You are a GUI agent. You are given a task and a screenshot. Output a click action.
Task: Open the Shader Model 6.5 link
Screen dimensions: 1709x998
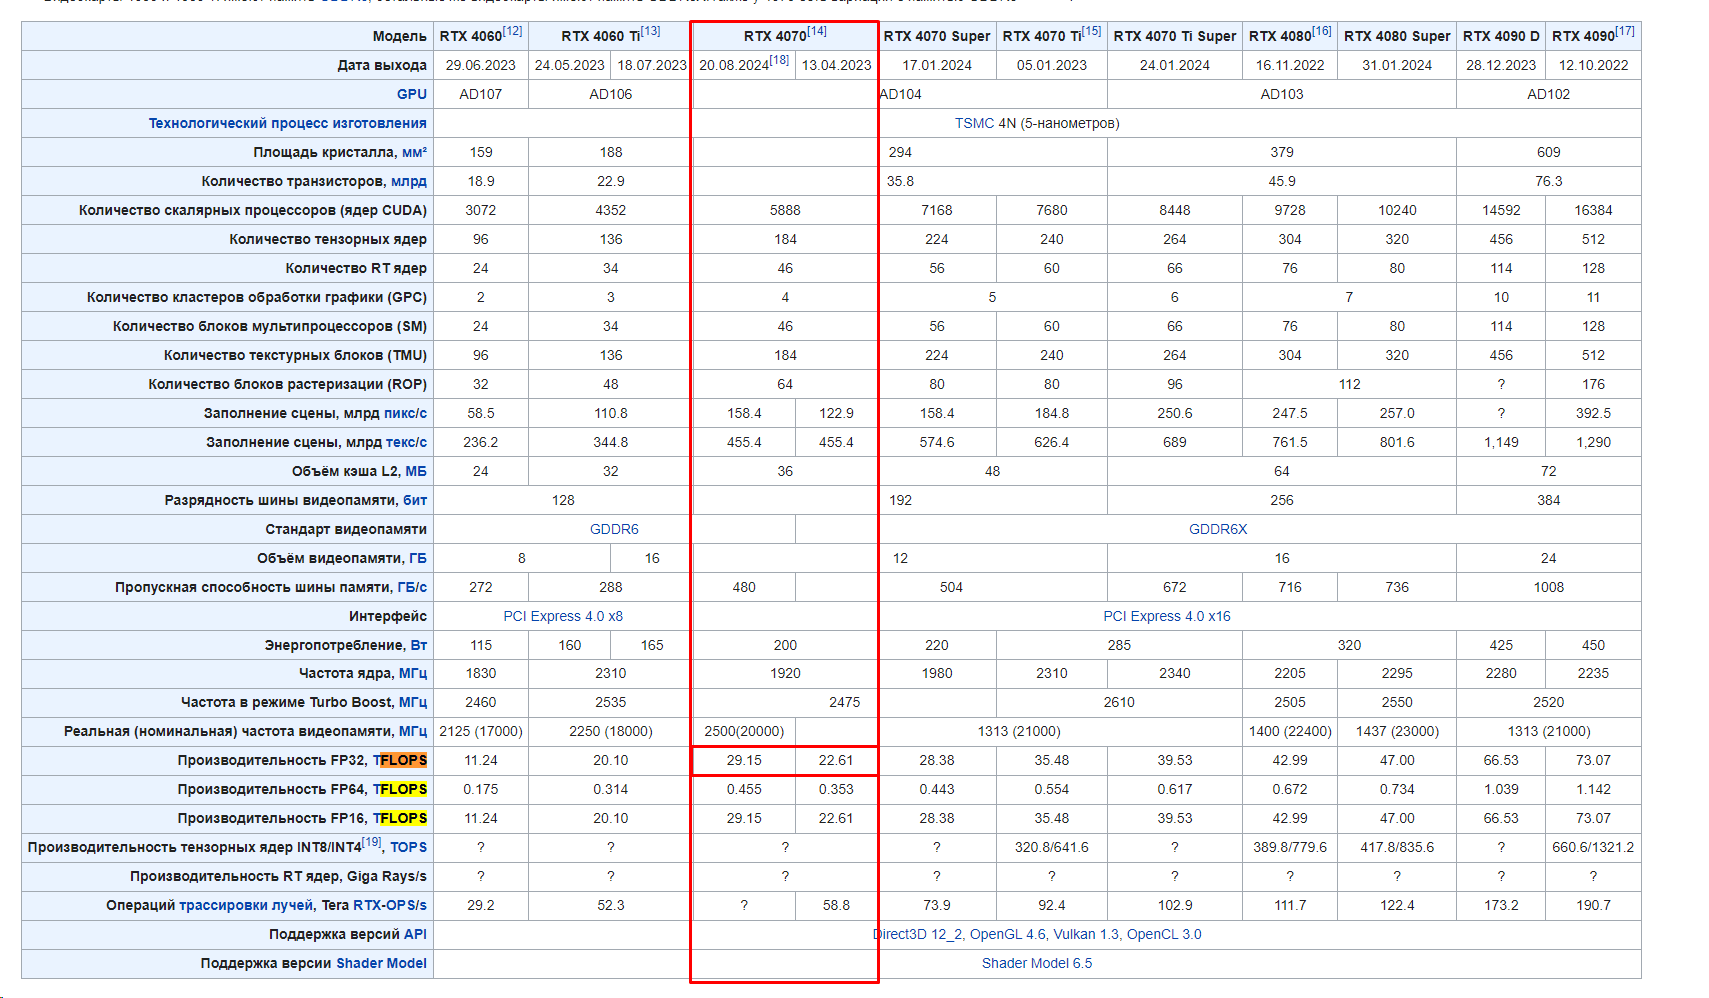coord(1037,963)
